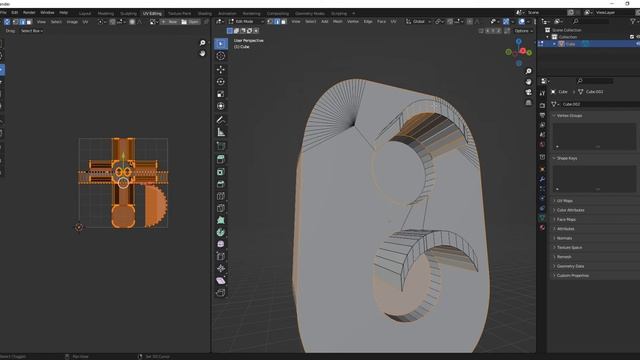Open the Select Box drag dropdown
The image size is (640, 360).
point(31,31)
